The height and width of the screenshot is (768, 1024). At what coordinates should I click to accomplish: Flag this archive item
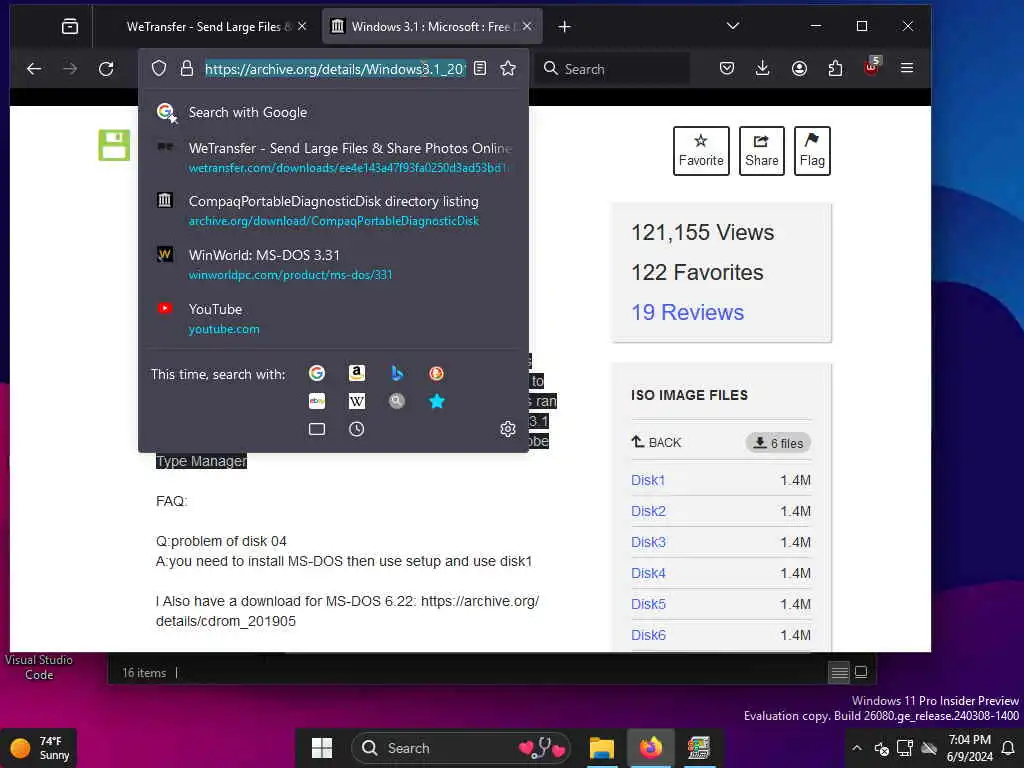pos(812,151)
